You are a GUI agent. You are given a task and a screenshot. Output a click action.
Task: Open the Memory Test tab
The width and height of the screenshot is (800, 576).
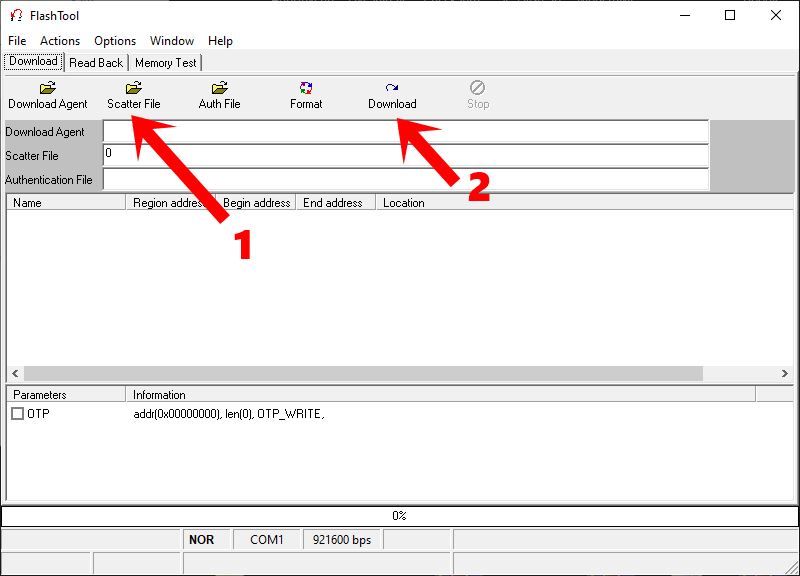pyautogui.click(x=165, y=61)
